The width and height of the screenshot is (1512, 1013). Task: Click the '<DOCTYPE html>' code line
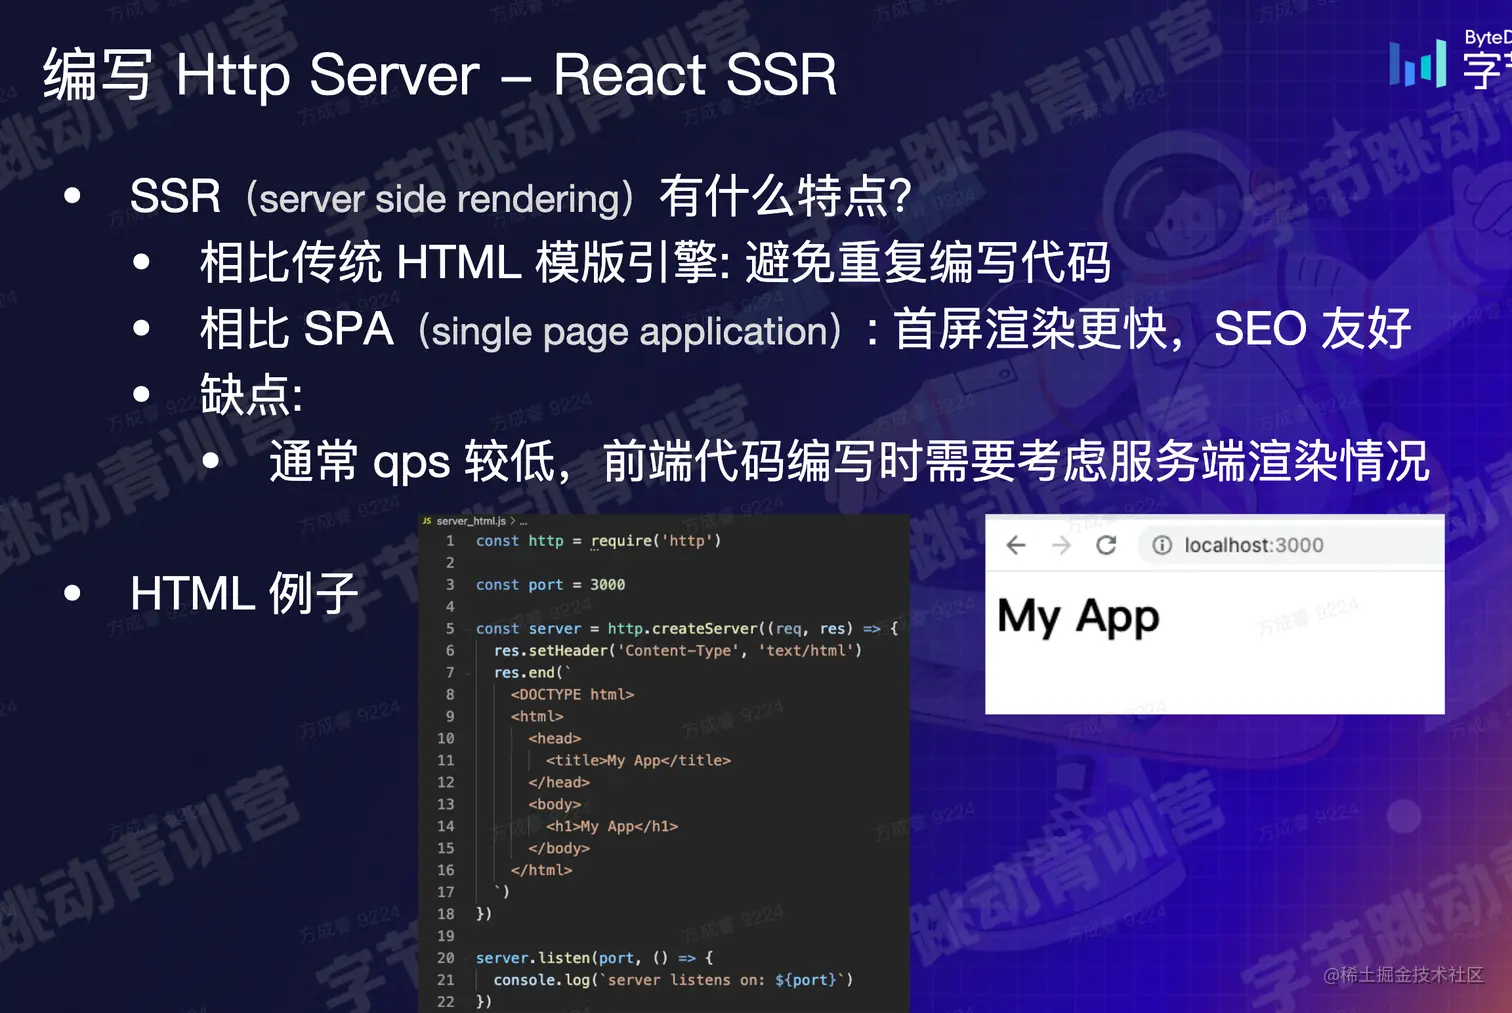coord(572,695)
